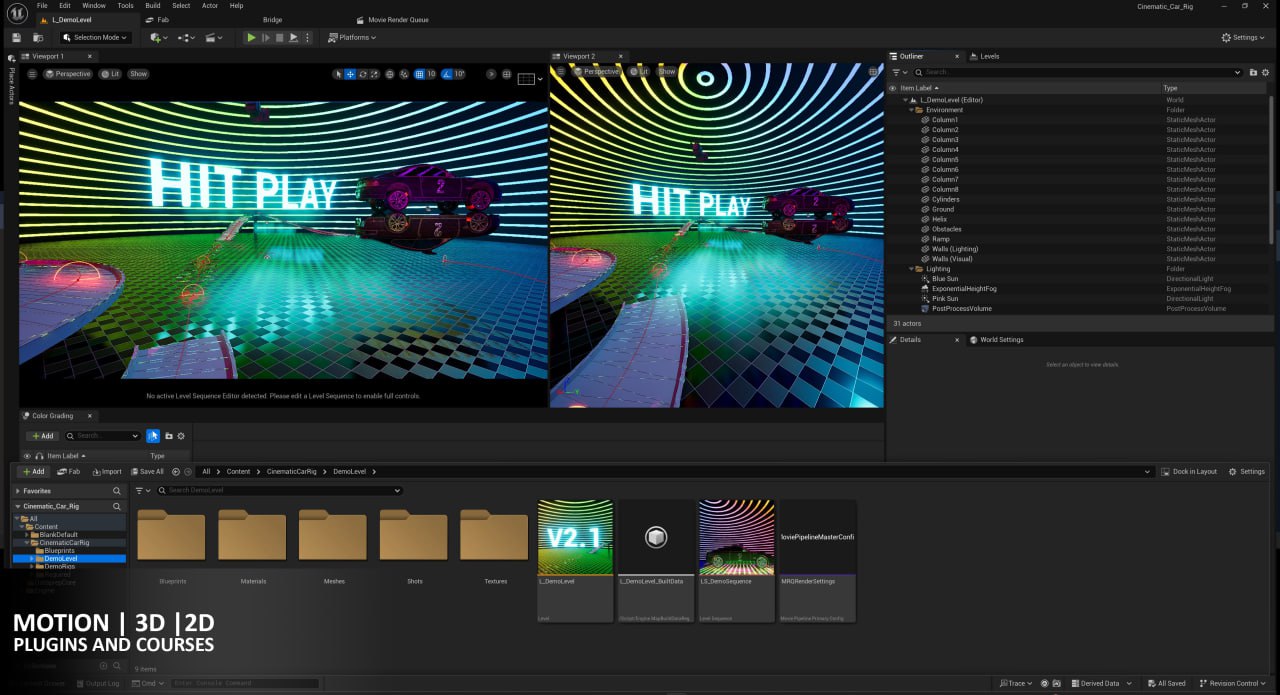Screen dimensions: 1280x695
Task: Expand the Favorites section
Action: click(17, 491)
